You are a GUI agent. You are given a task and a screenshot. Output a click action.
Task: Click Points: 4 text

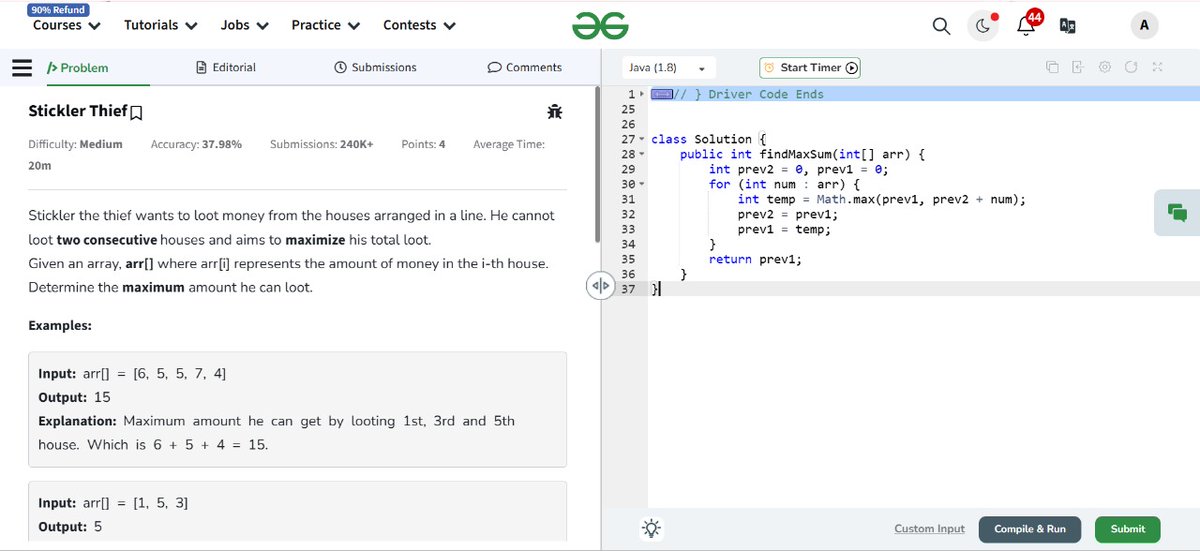423,144
